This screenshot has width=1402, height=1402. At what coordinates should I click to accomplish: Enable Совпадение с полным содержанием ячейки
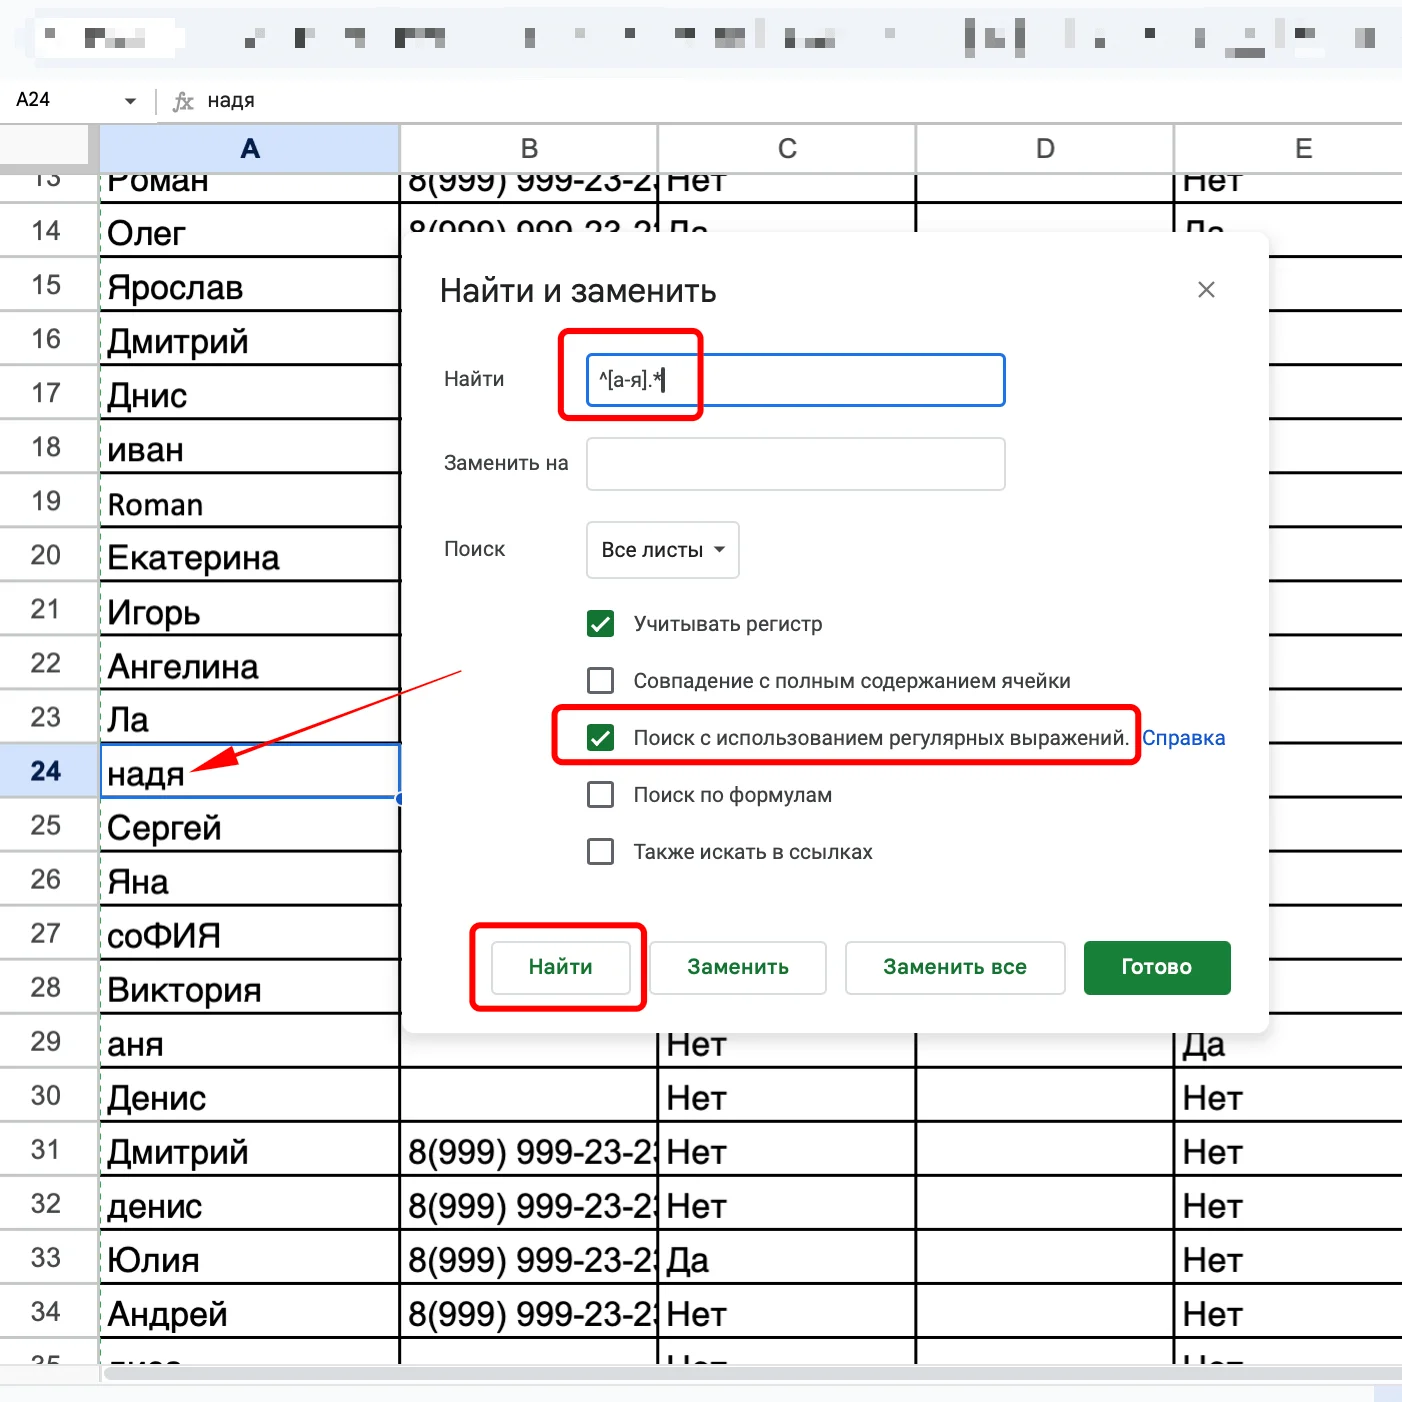click(x=601, y=681)
